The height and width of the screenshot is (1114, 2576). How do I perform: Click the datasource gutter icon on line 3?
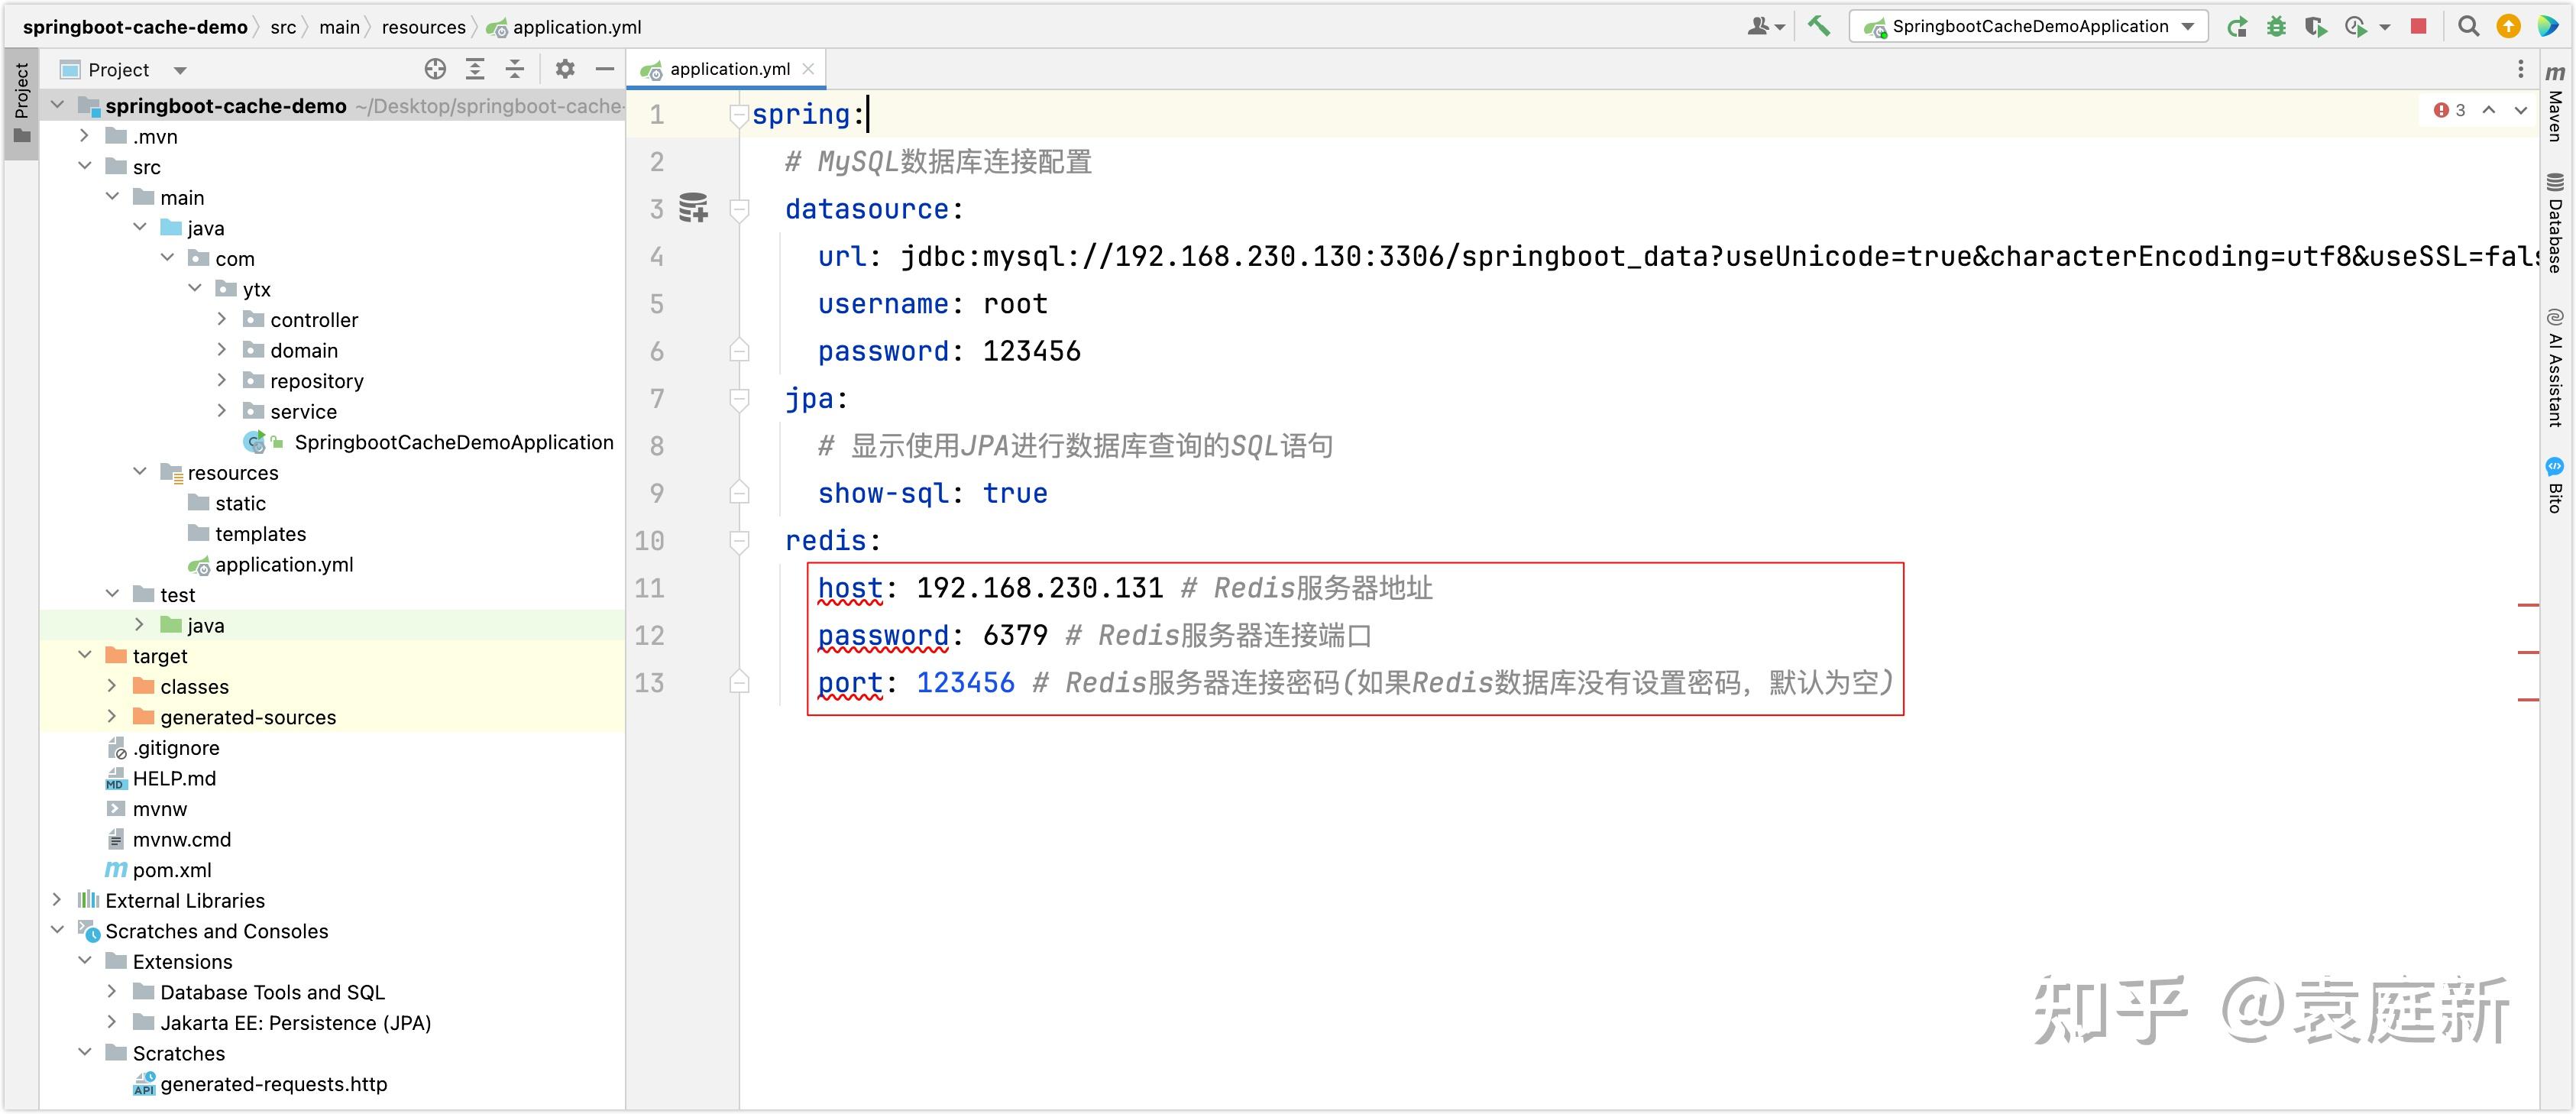(693, 208)
